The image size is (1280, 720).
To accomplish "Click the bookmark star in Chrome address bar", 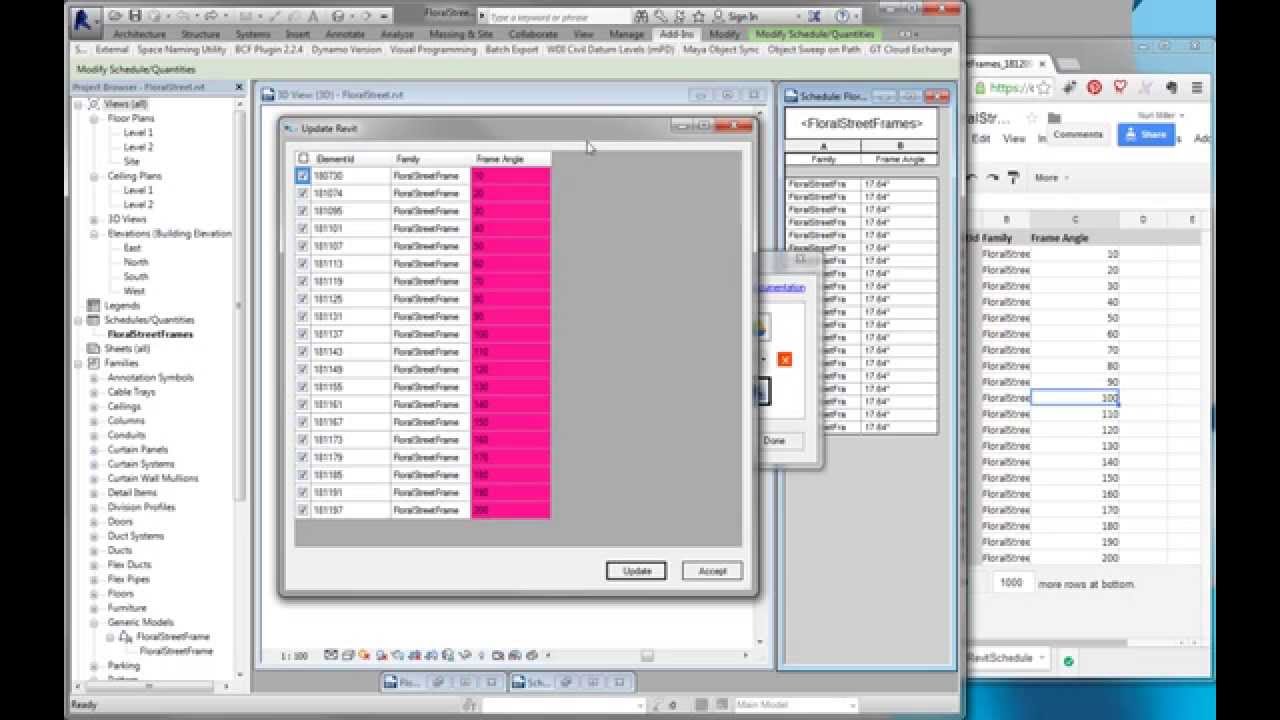I will point(1044,88).
